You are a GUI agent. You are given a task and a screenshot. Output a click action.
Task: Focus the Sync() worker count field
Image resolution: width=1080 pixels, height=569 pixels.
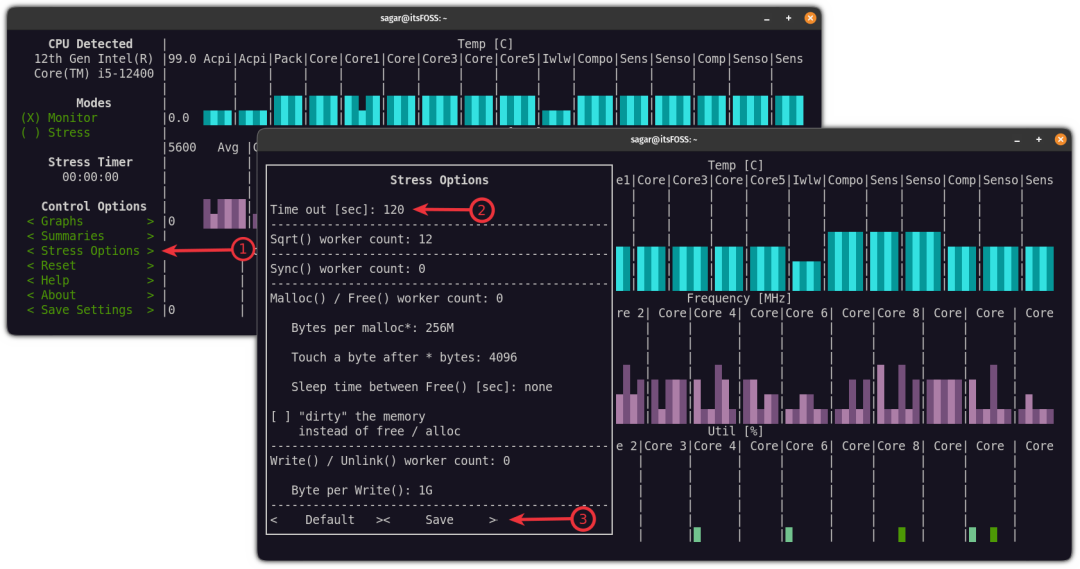tap(419, 269)
